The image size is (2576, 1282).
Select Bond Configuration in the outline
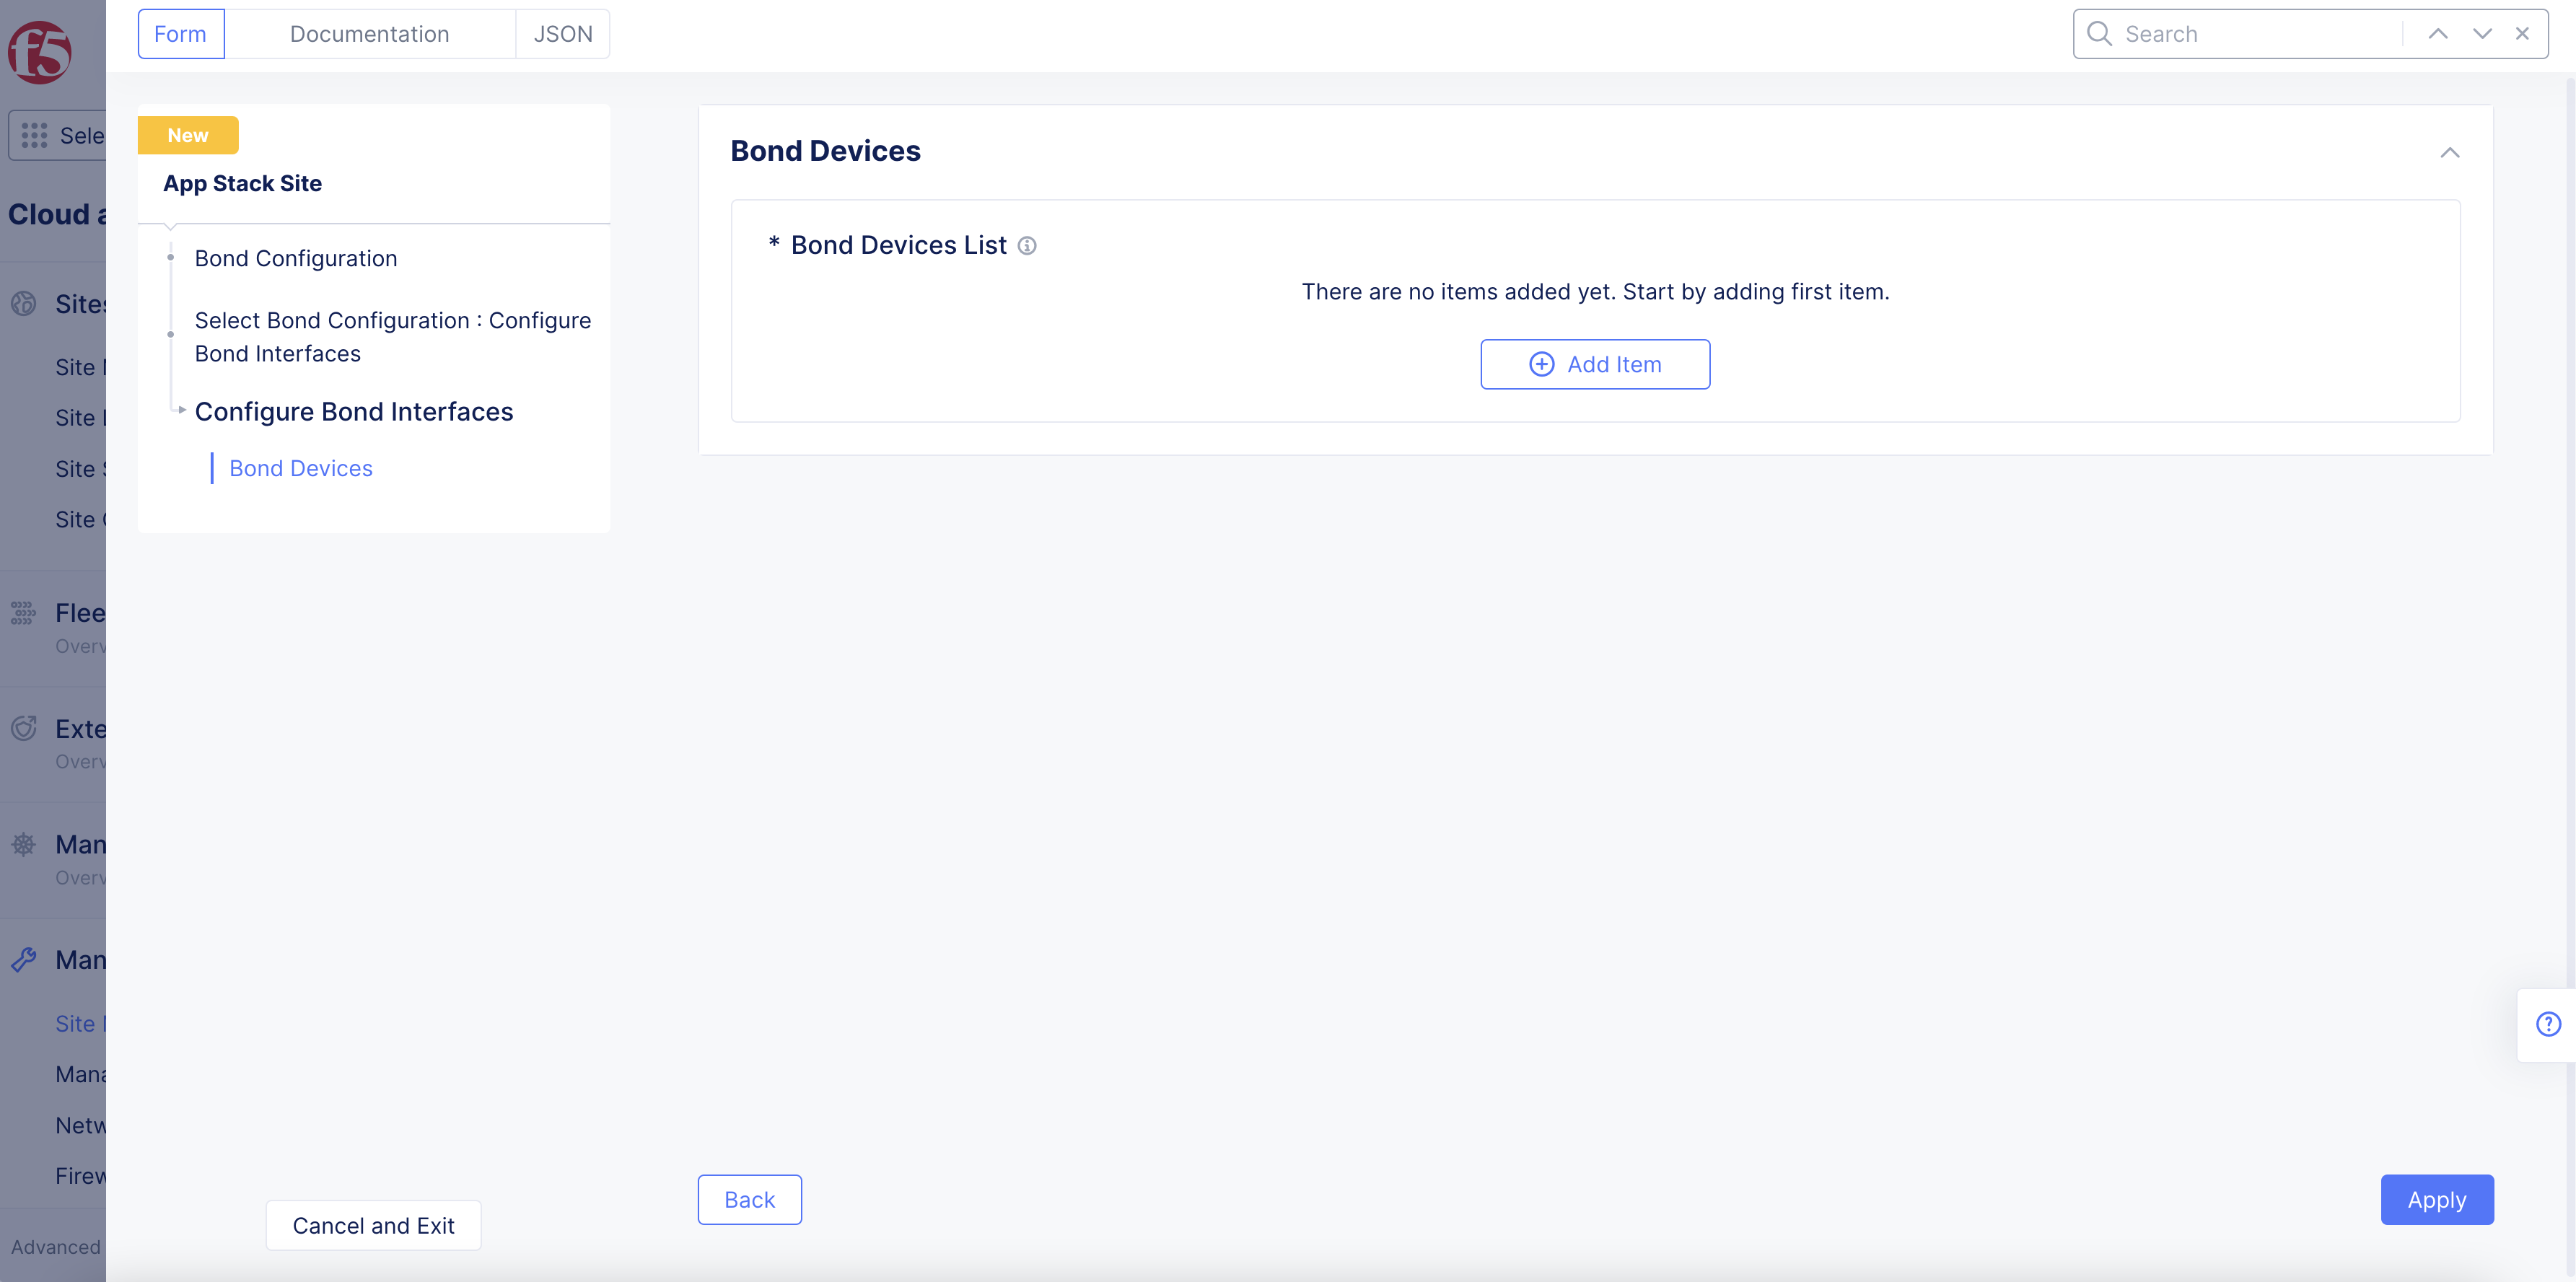coord(296,259)
